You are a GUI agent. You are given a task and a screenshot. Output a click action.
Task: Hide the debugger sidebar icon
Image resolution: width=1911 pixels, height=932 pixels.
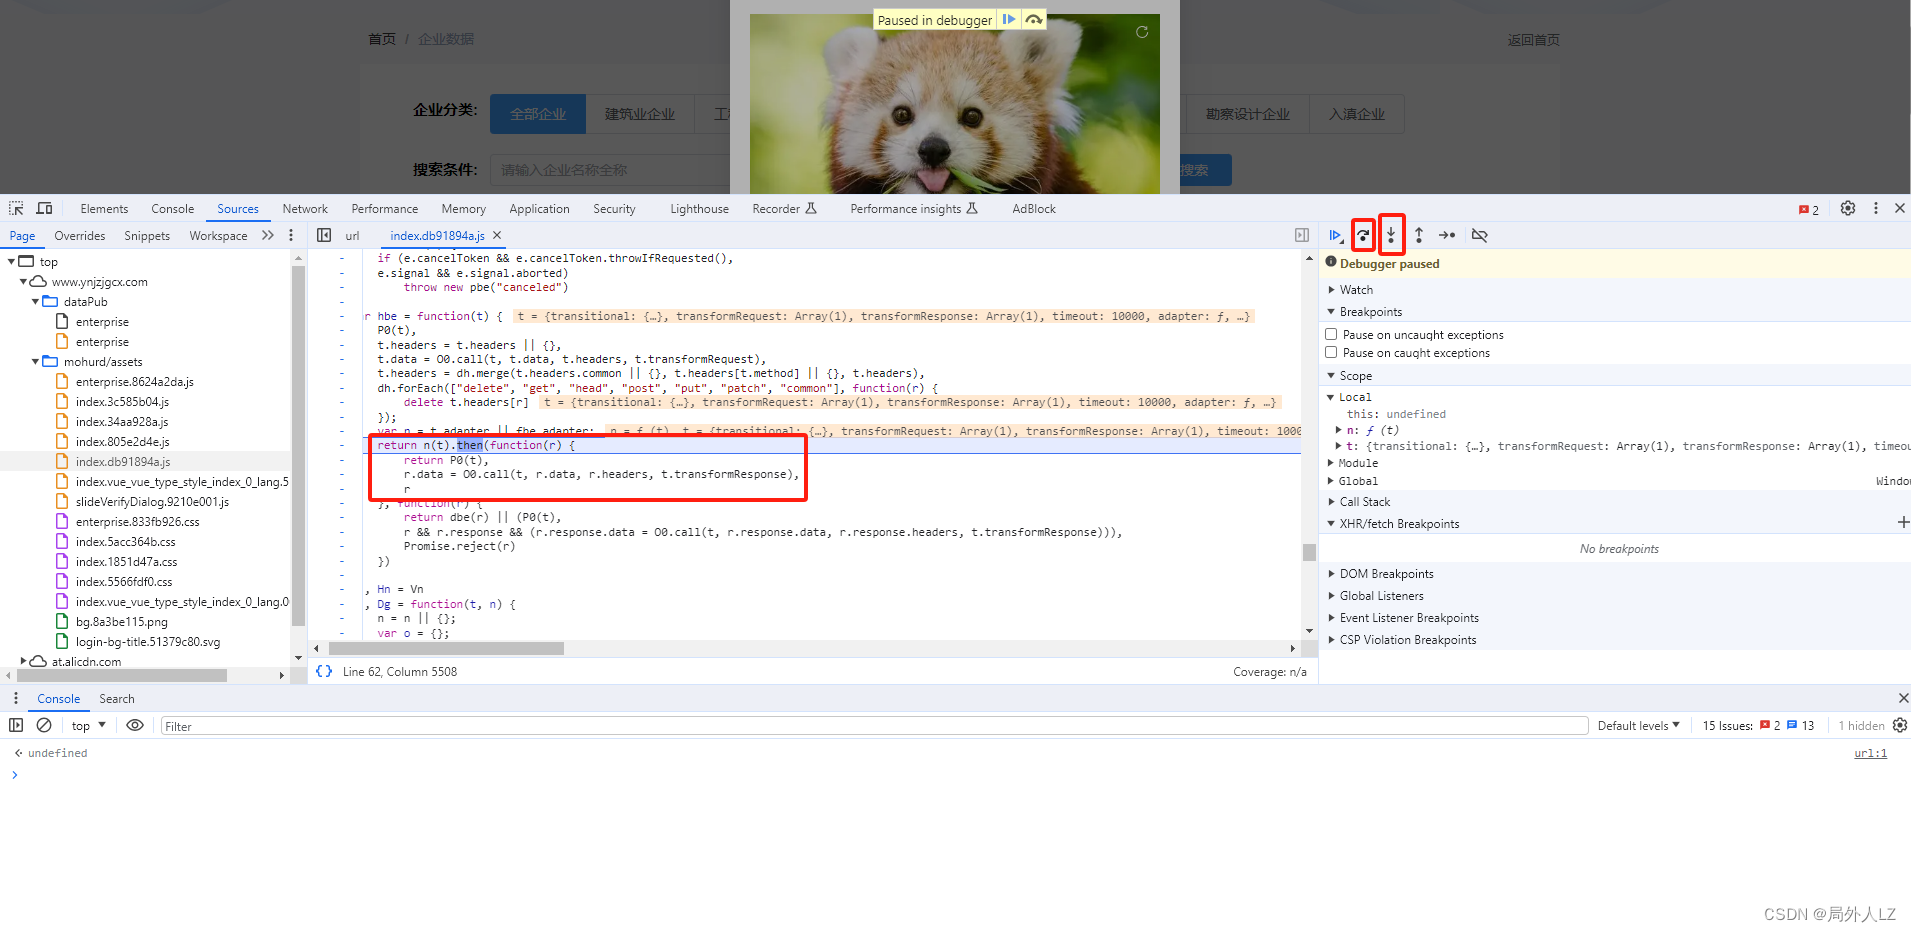[x=1302, y=235]
